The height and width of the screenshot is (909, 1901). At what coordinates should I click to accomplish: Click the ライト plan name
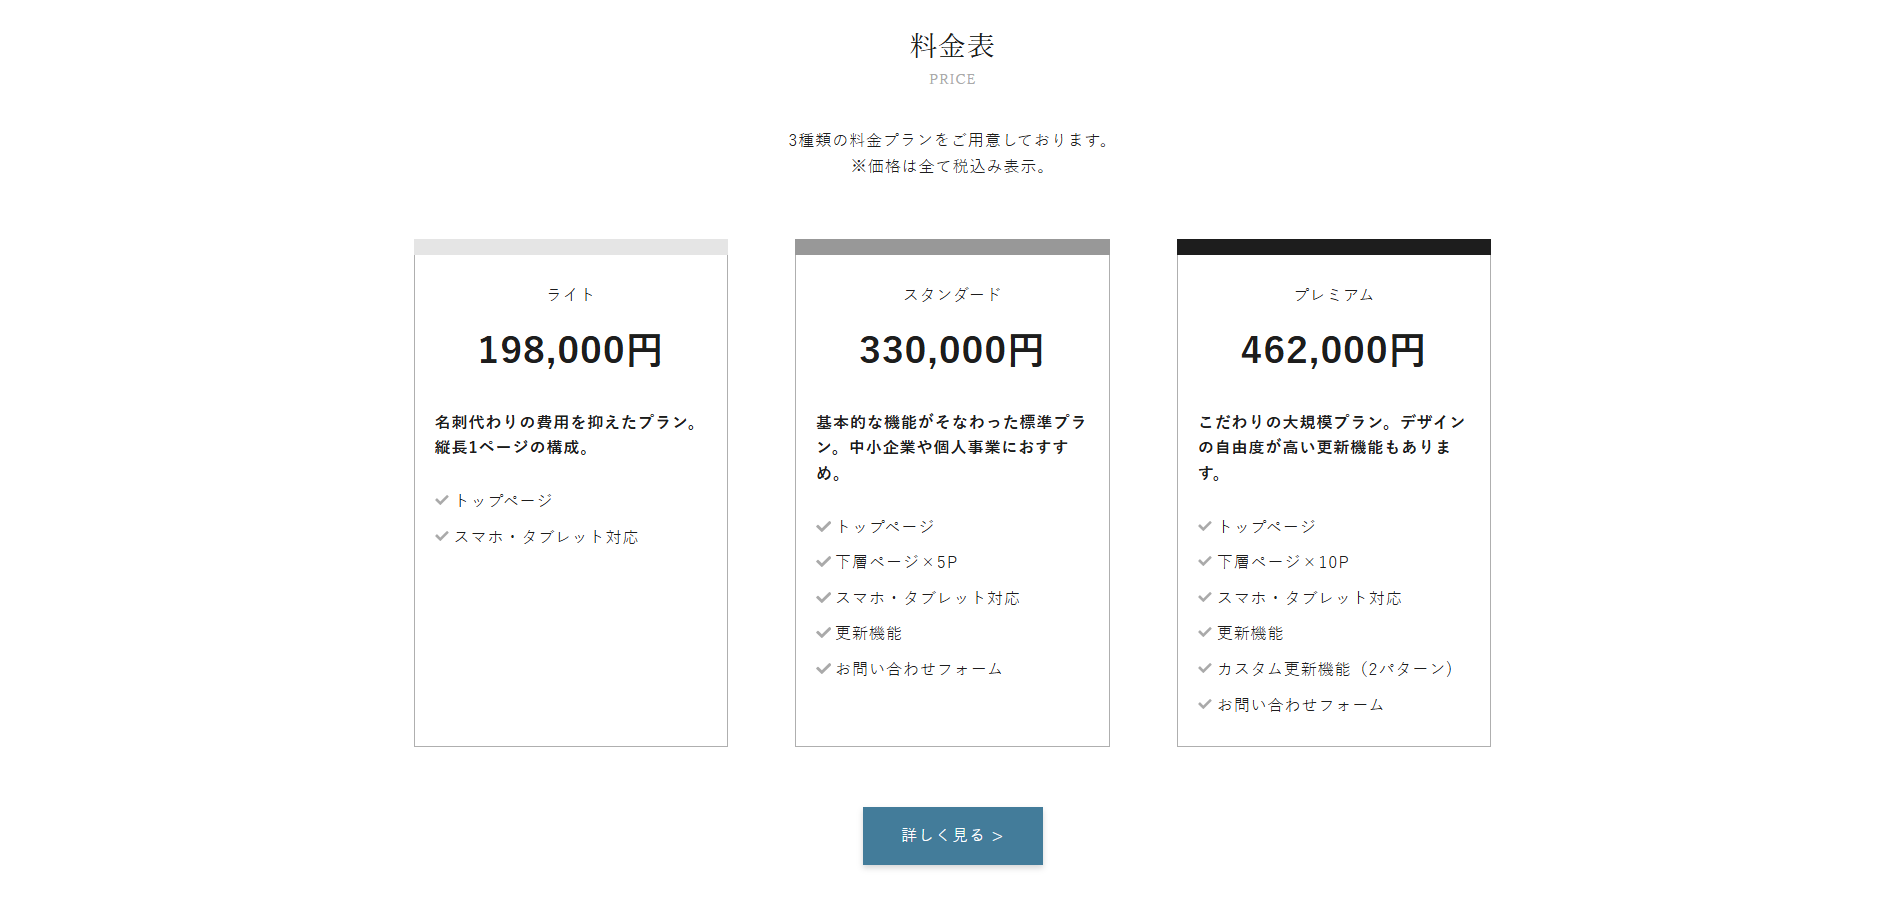pos(570,295)
